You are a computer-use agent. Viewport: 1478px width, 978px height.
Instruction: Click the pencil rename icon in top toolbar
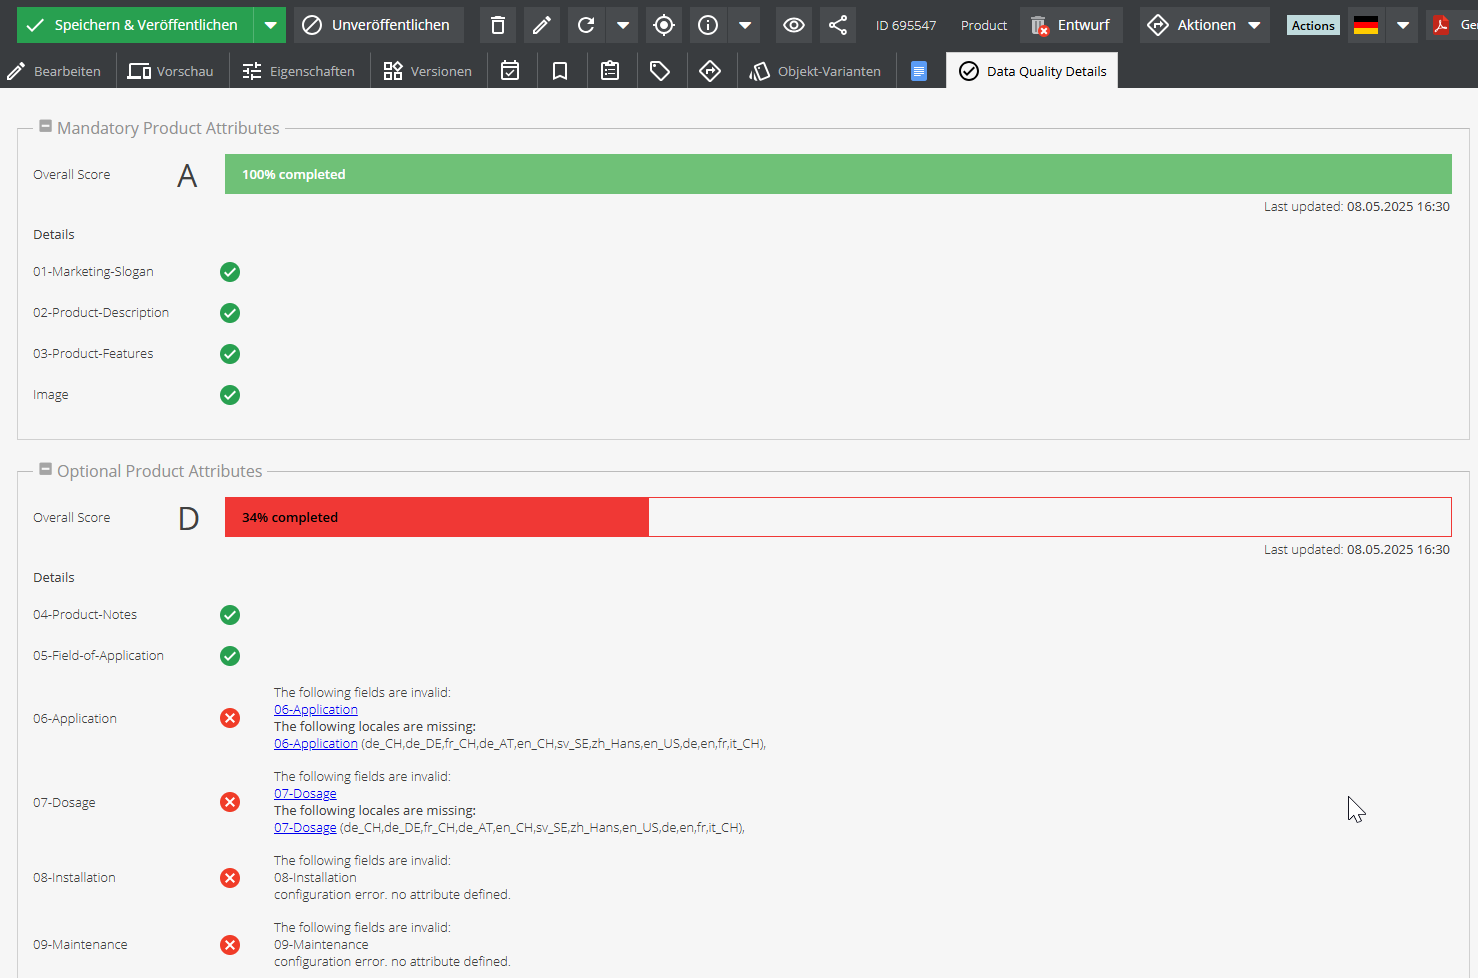542,25
